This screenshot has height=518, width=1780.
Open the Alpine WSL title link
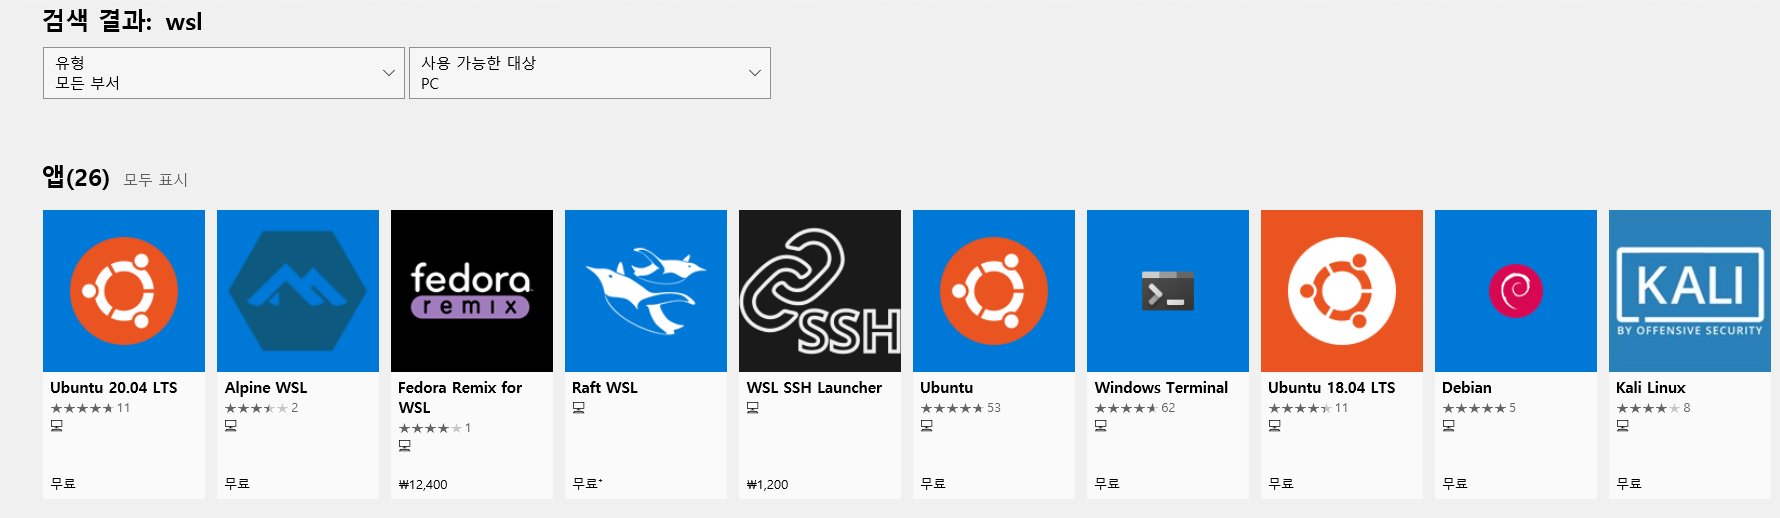click(x=266, y=388)
